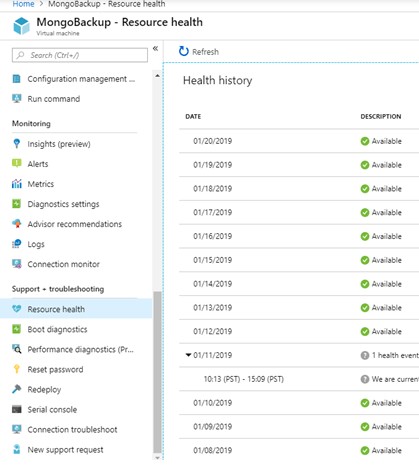Screen dimensions: 419x476
Task: Click the Logs icon
Action: (16, 244)
